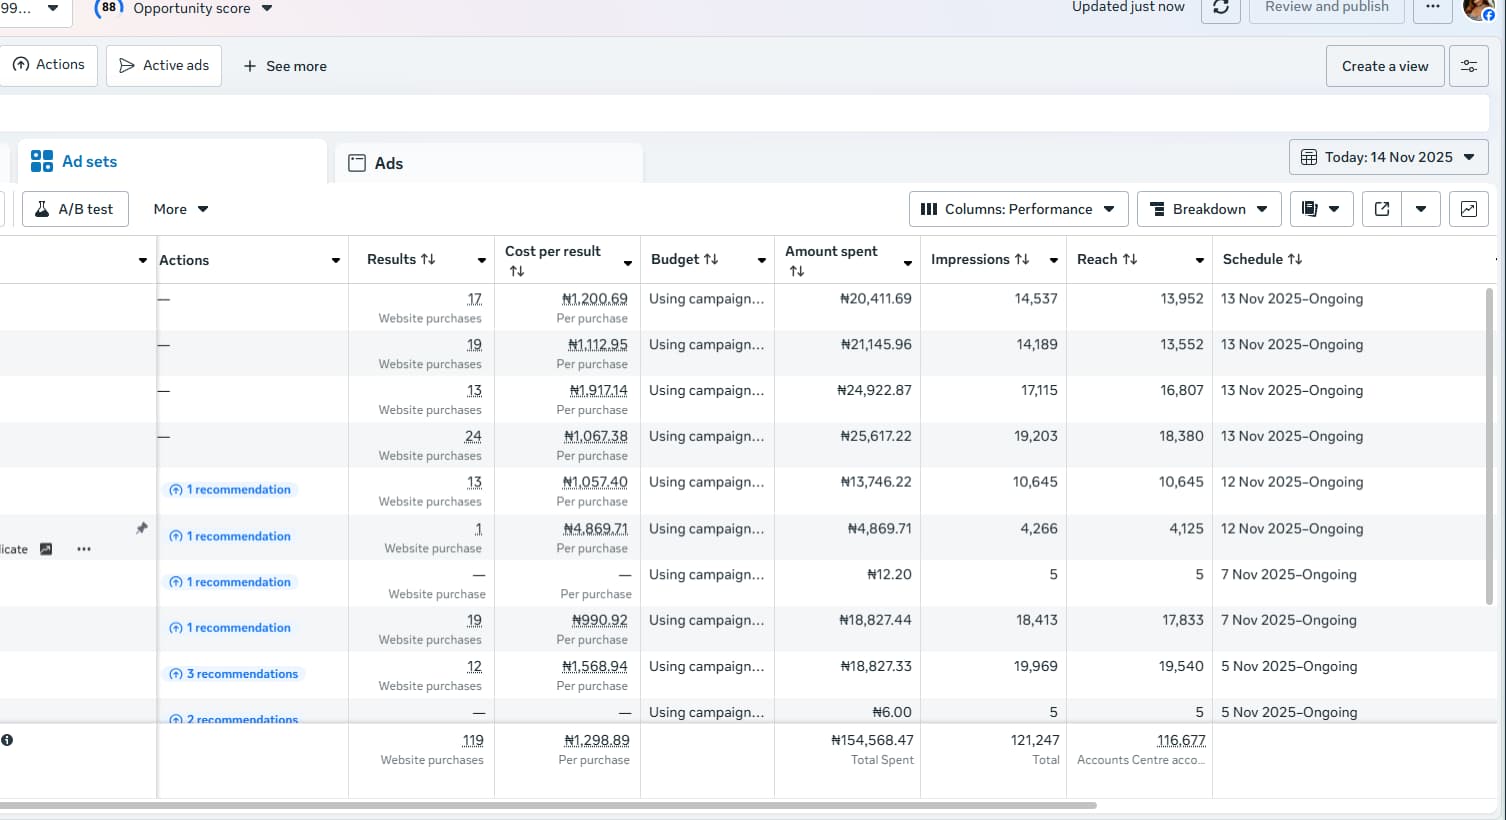Open the reports dropdown
1506x820 pixels.
pyautogui.click(x=1320, y=209)
